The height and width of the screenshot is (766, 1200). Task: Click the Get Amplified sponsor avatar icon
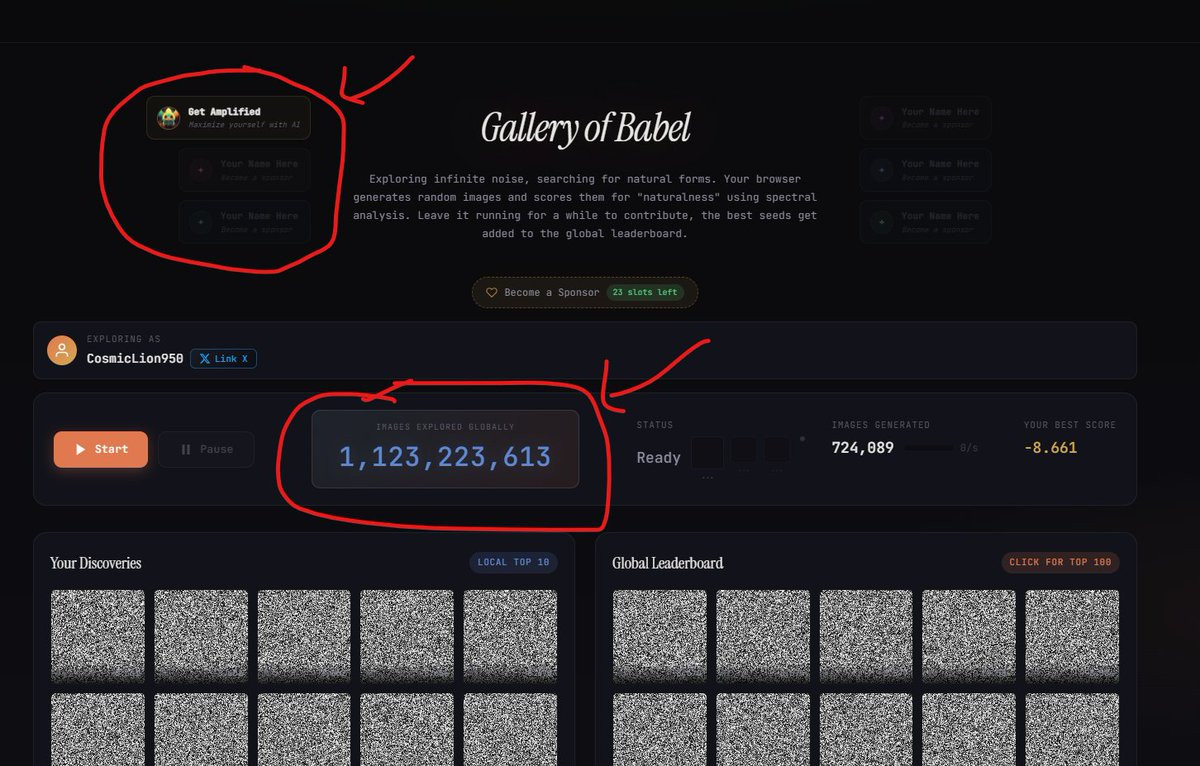pos(168,118)
